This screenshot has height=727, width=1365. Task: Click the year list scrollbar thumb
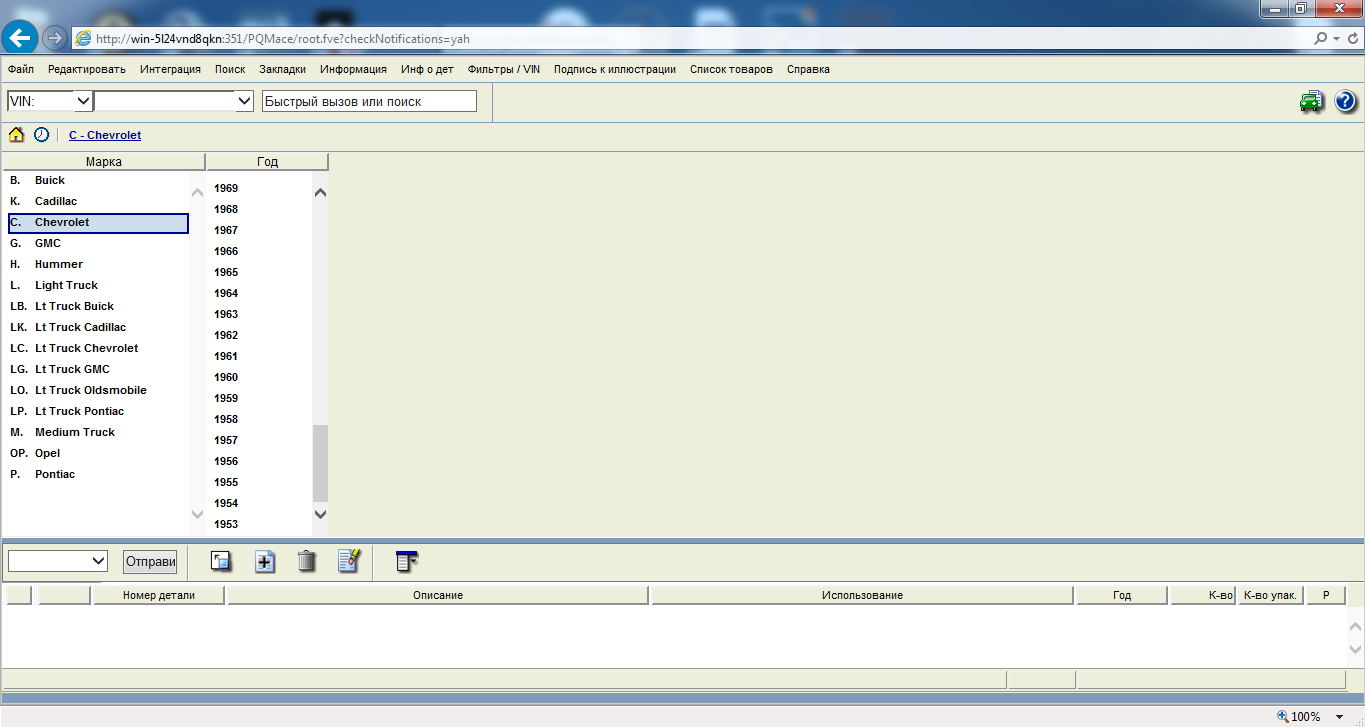point(320,462)
